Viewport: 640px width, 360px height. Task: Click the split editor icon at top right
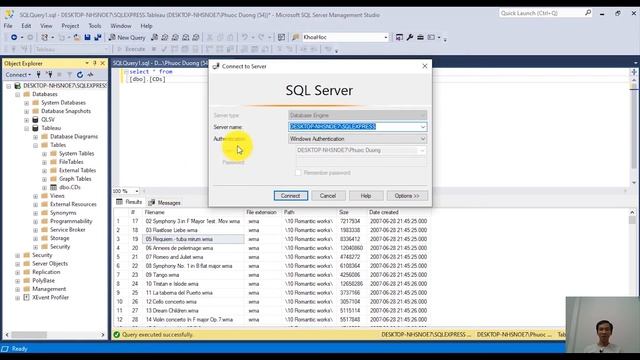pos(634,72)
